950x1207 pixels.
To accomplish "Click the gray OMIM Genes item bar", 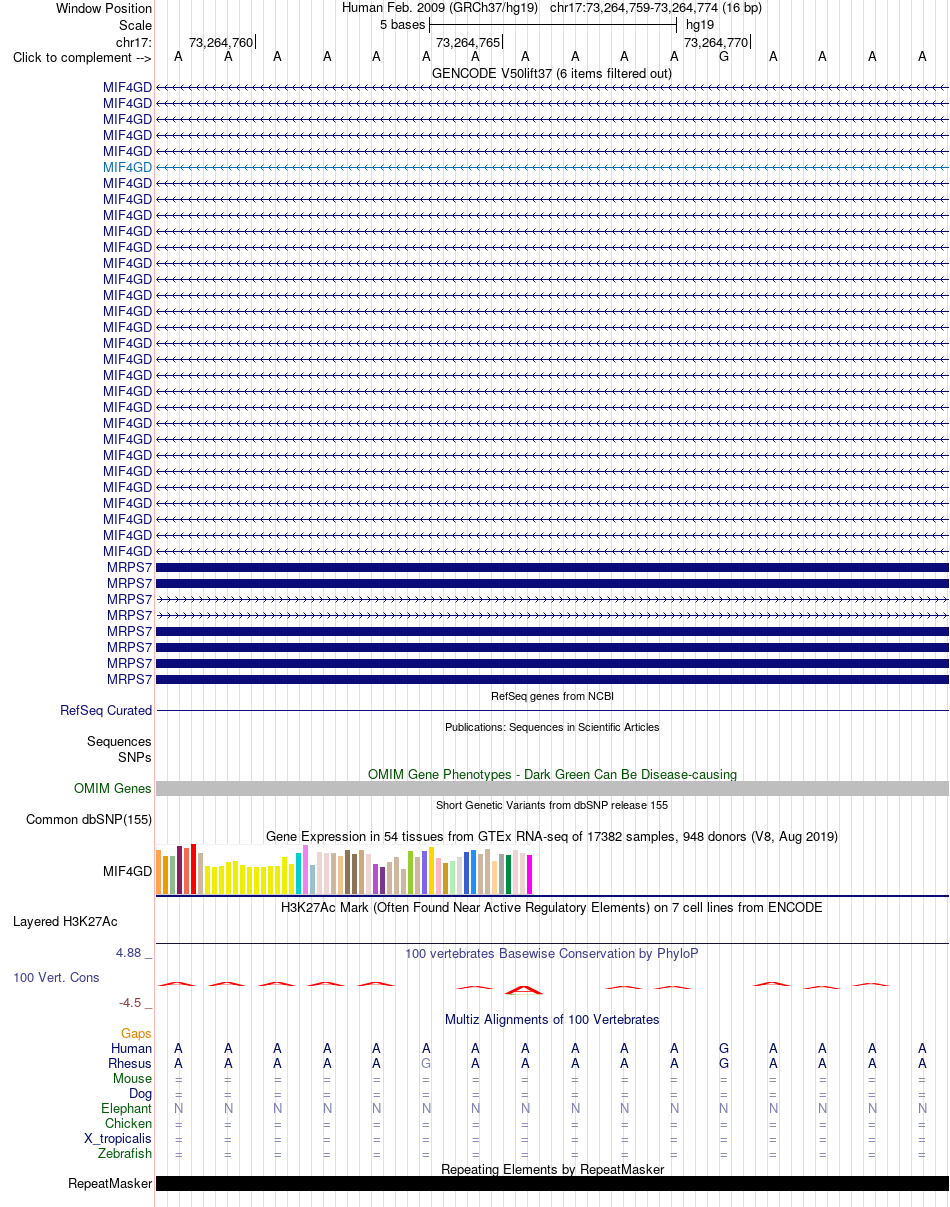I will point(552,789).
